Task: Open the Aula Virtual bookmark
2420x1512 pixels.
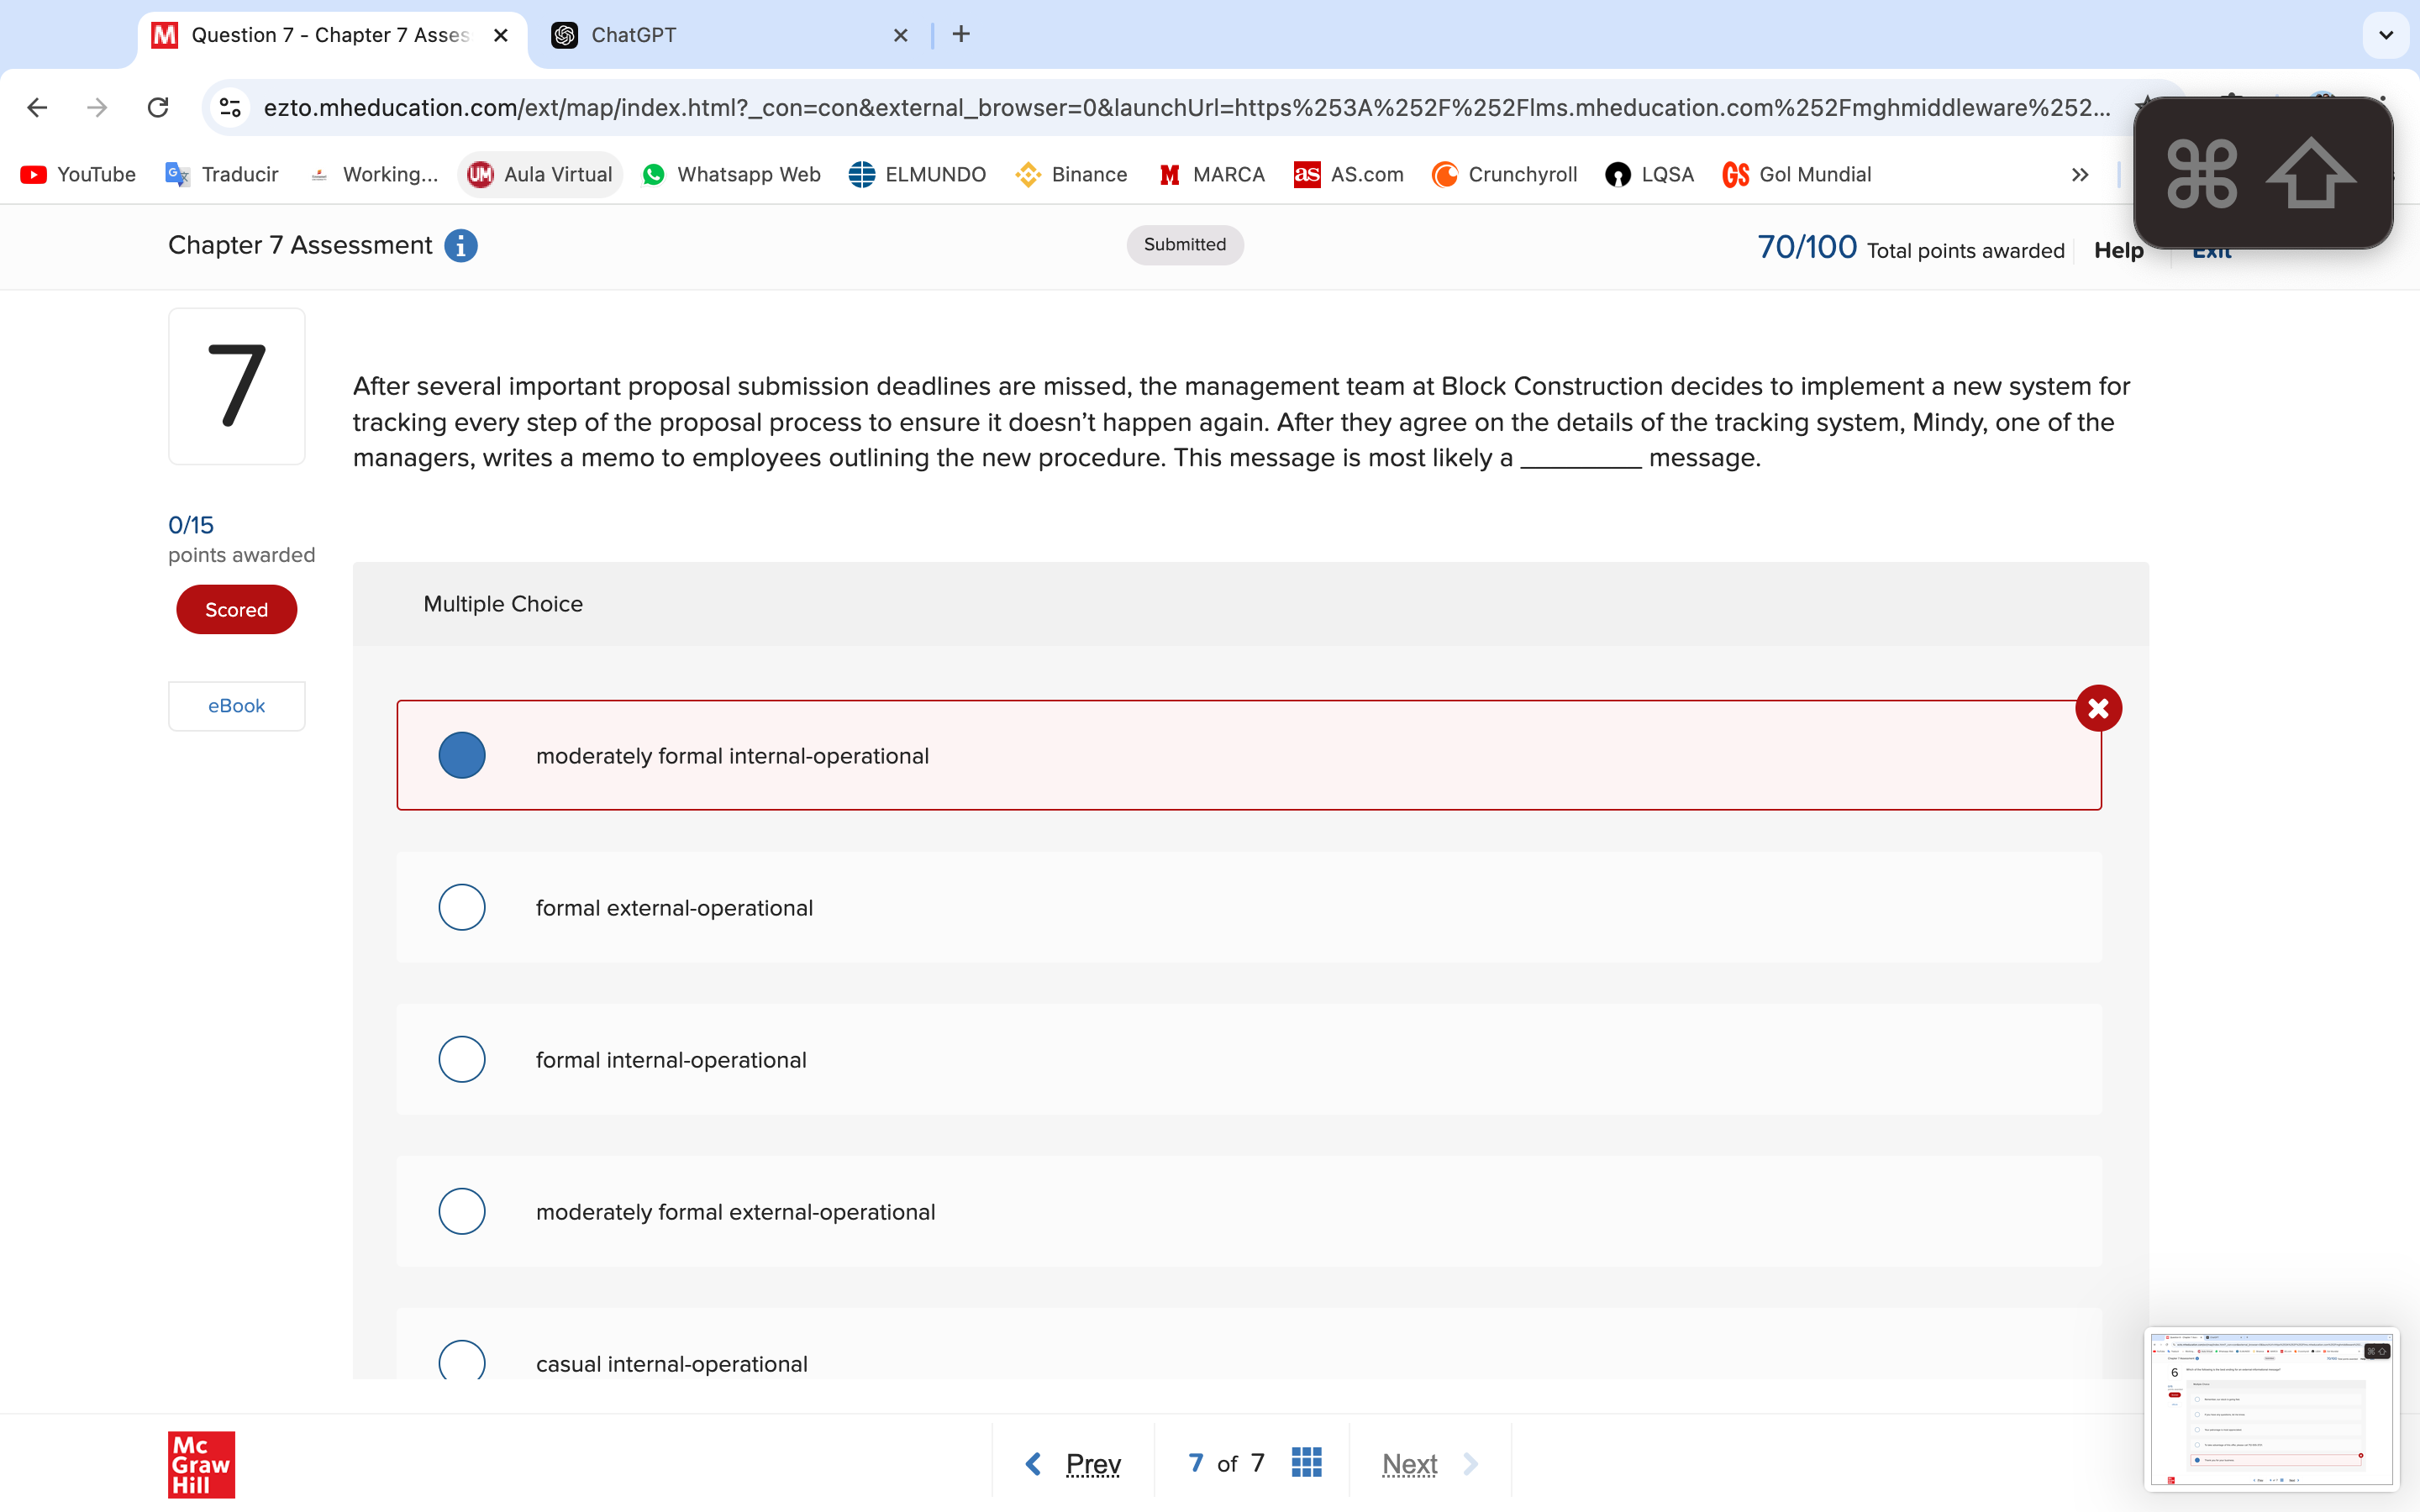Action: coord(540,174)
